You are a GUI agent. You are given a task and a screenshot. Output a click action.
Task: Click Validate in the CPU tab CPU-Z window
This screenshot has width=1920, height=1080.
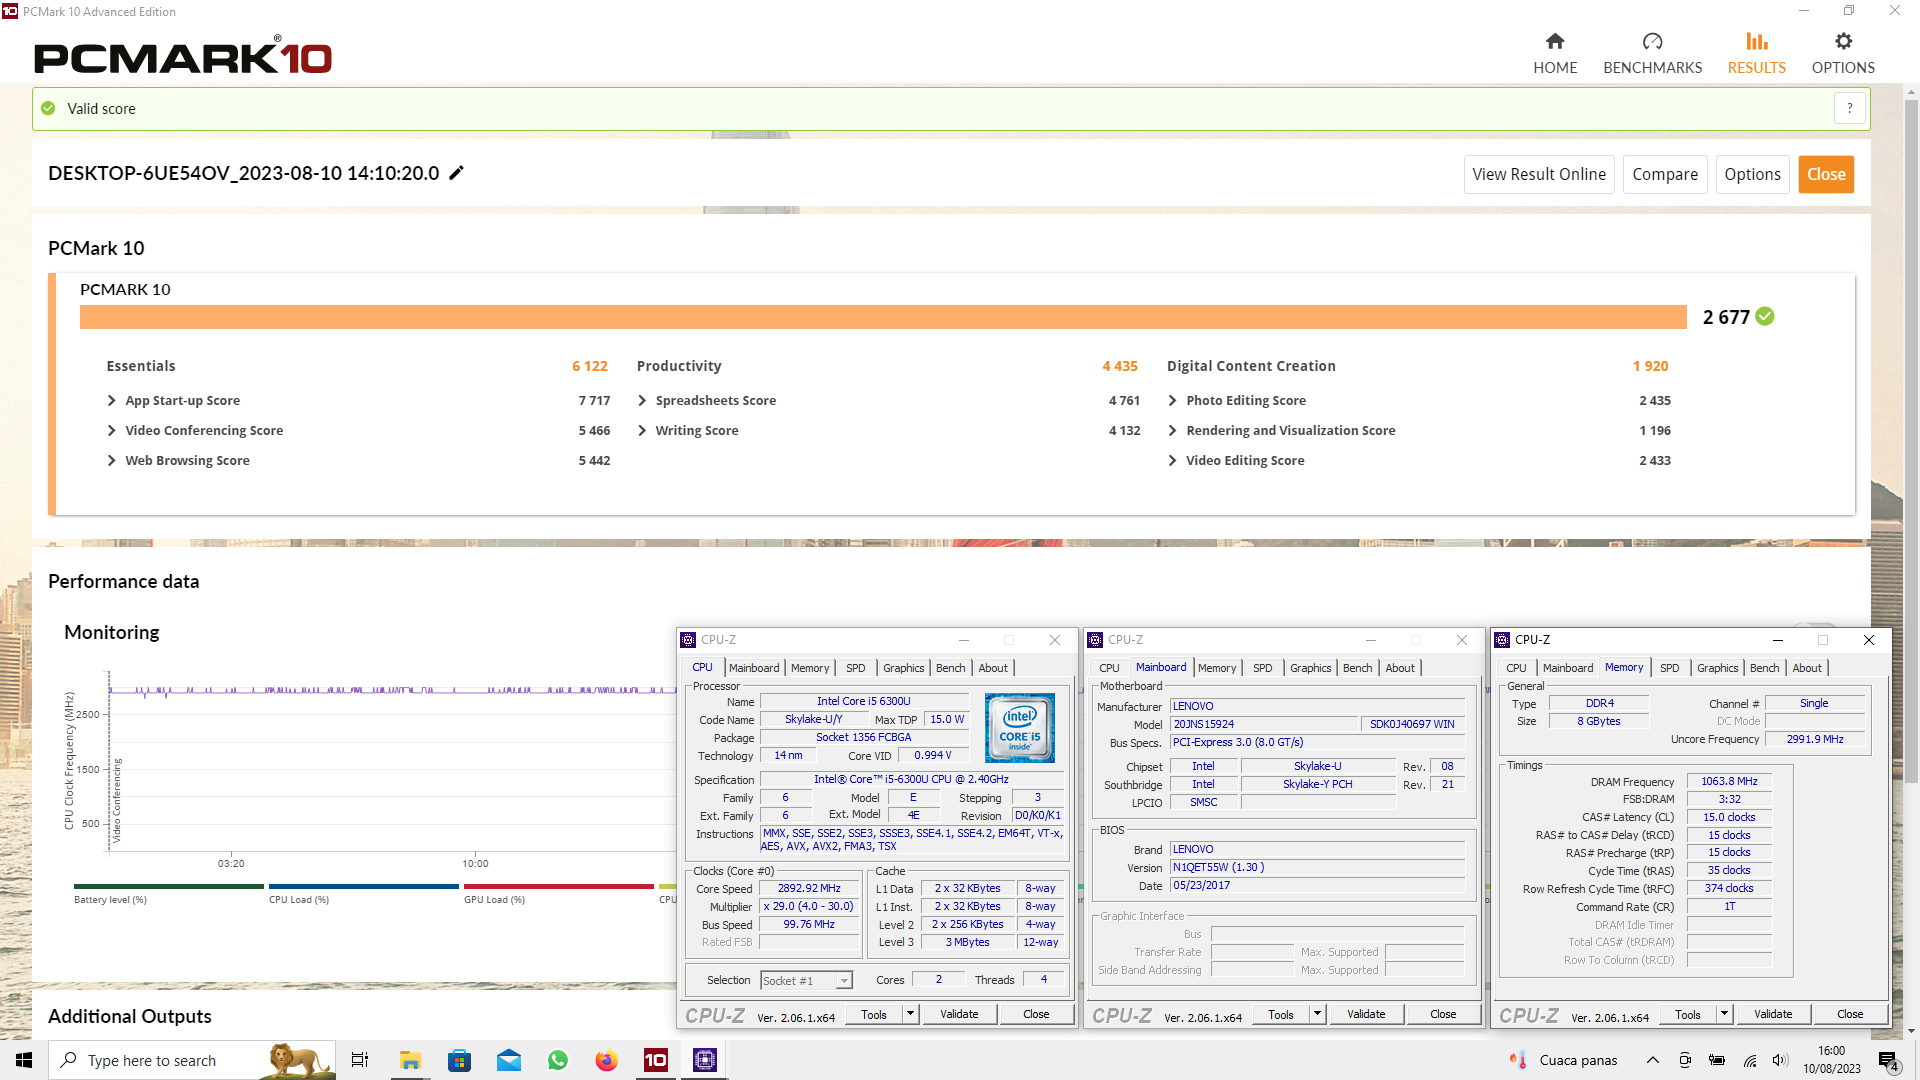pos(959,1014)
